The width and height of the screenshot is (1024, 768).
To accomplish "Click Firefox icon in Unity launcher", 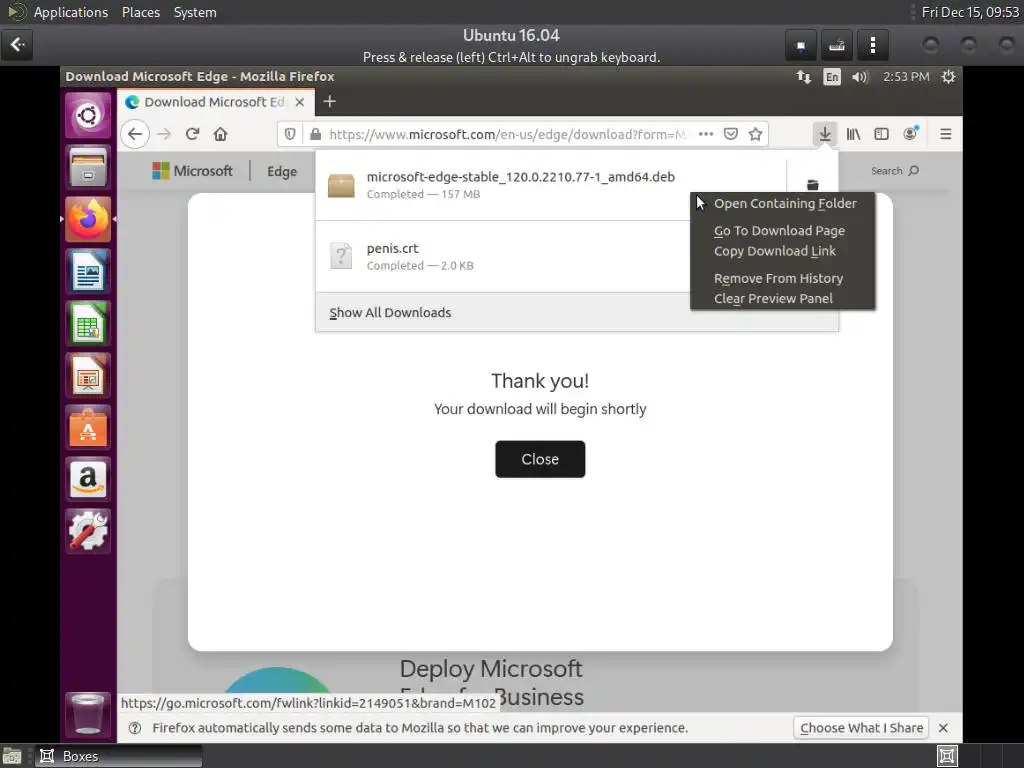I will [x=88, y=219].
